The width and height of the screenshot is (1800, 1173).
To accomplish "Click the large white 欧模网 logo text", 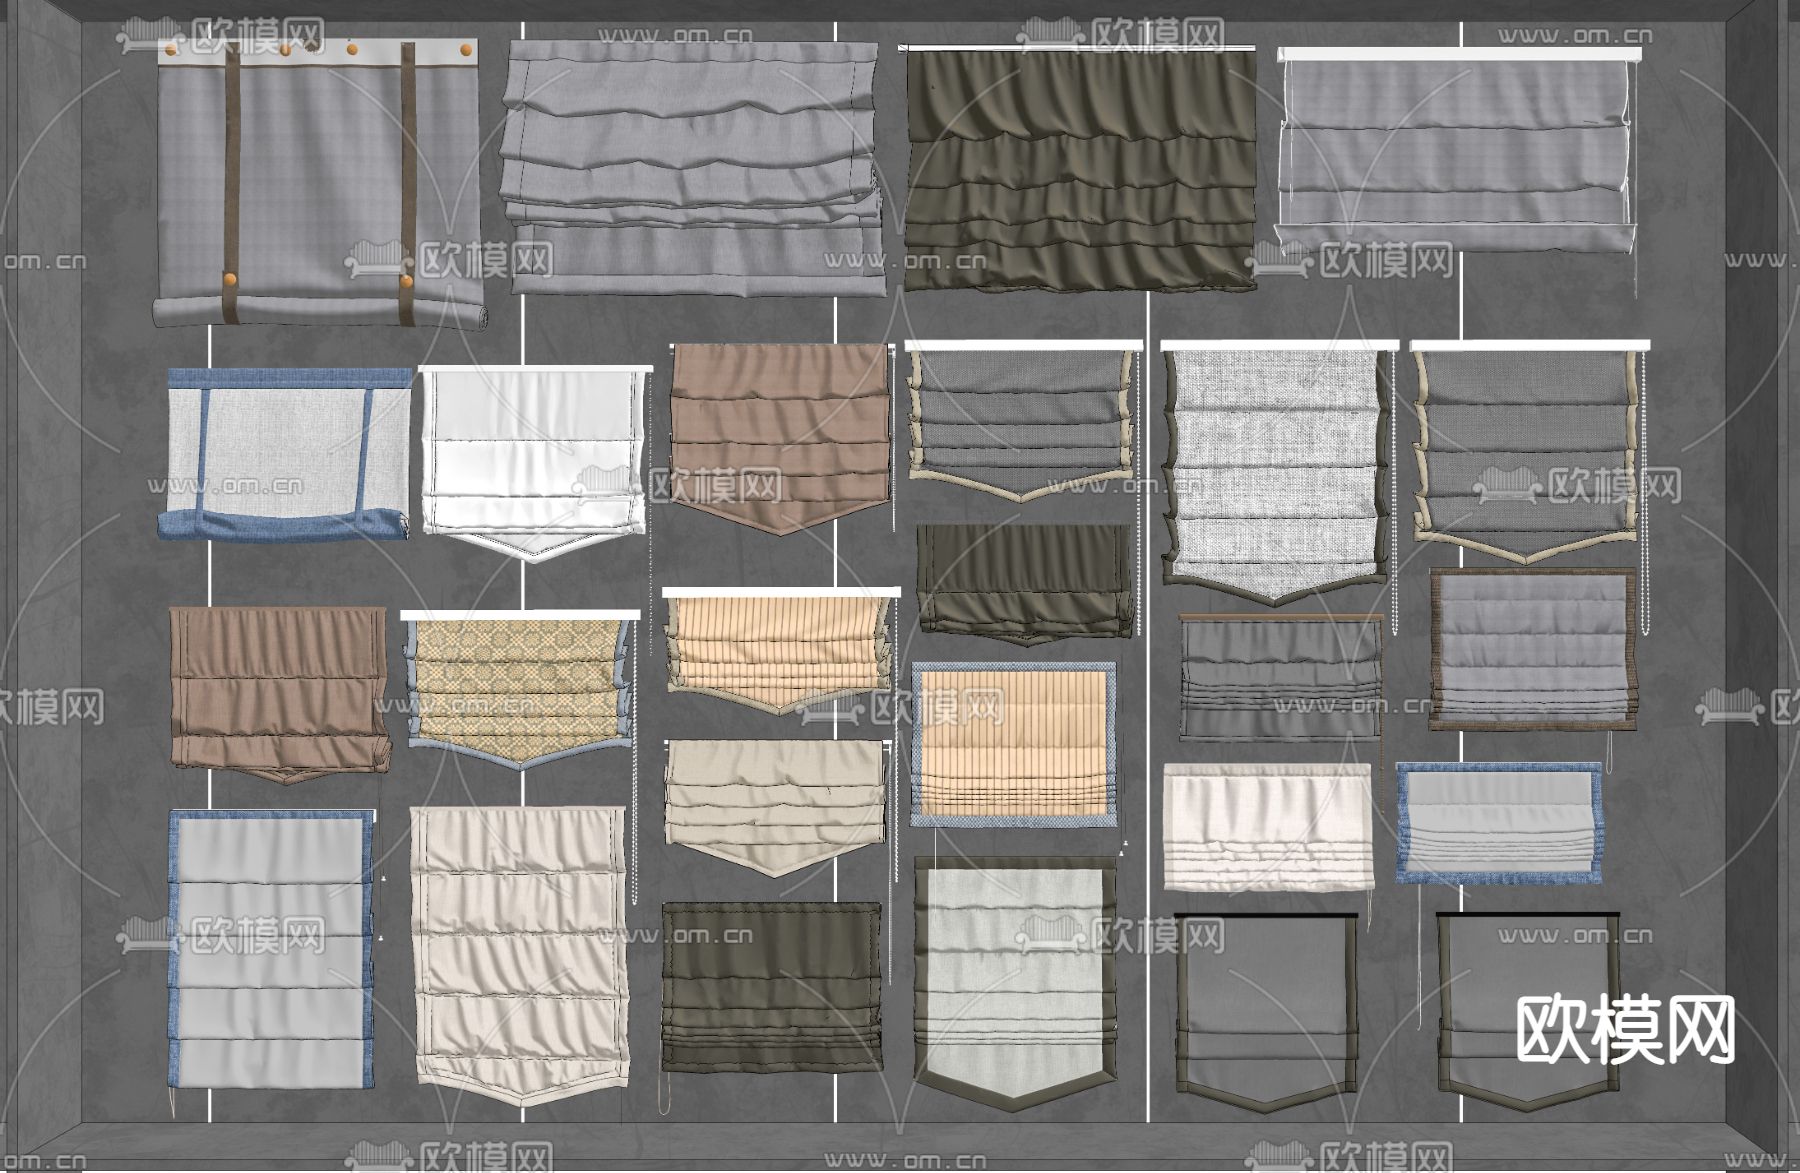I will [x=1625, y=1030].
